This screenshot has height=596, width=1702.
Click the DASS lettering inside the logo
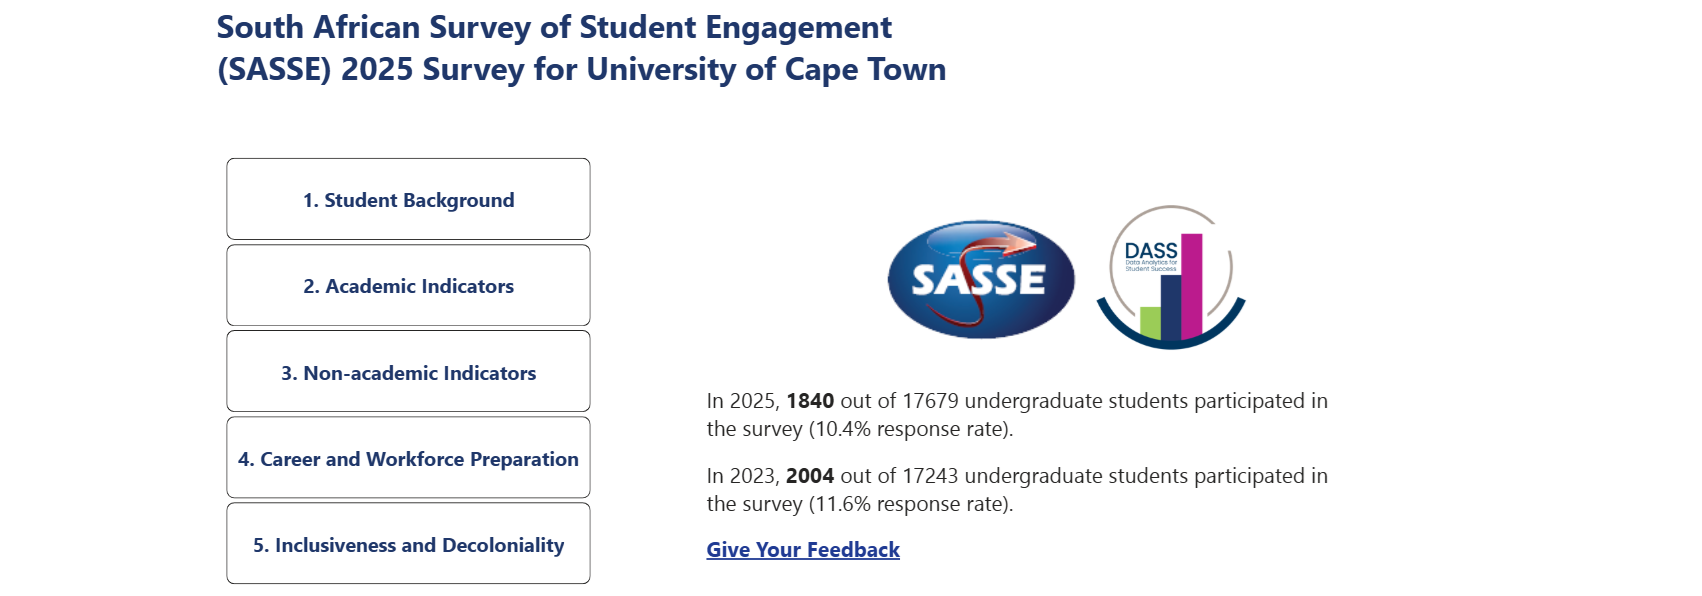click(1150, 251)
